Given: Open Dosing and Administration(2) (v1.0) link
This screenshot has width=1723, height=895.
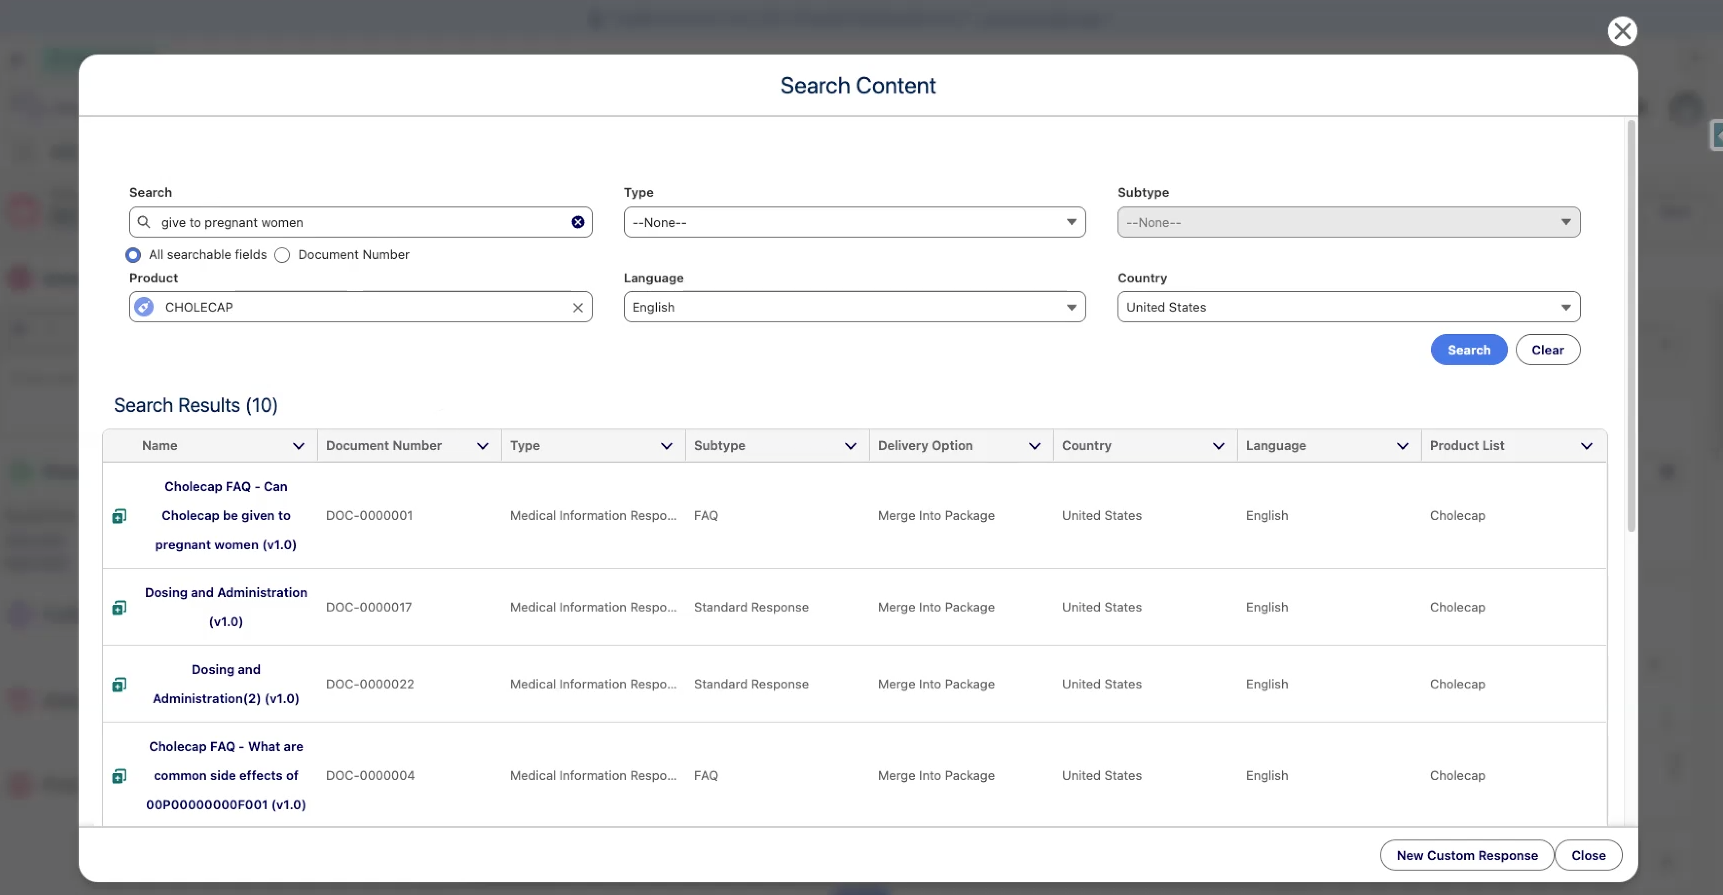Looking at the screenshot, I should tap(226, 684).
